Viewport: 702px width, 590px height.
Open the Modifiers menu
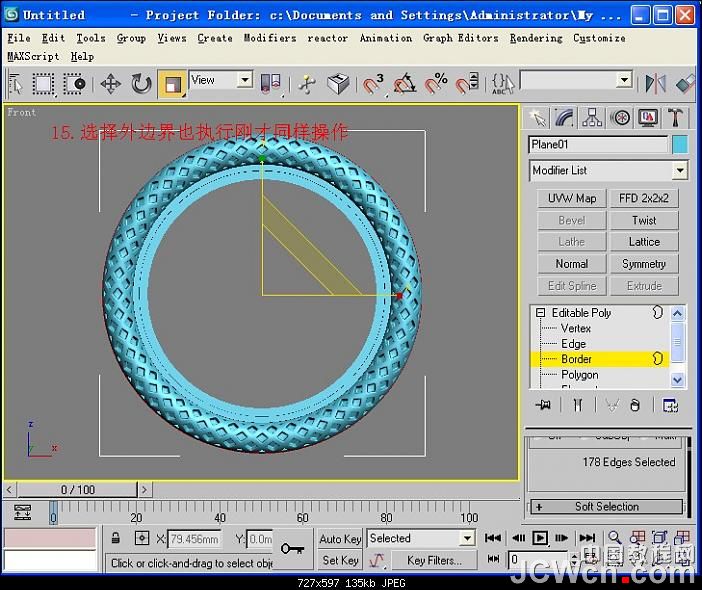tap(270, 38)
